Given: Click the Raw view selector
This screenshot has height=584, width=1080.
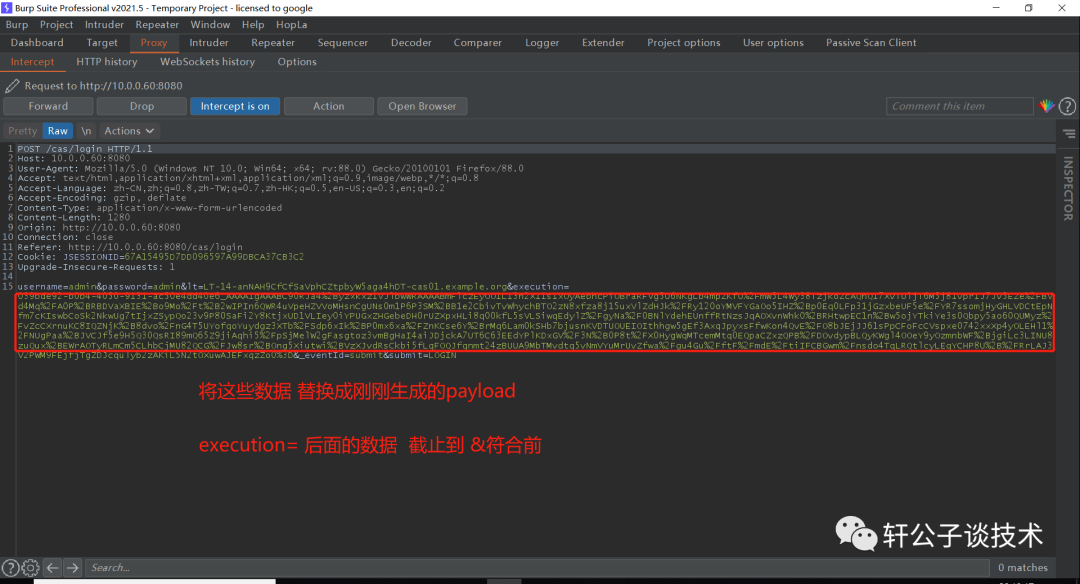Looking at the screenshot, I should [57, 130].
